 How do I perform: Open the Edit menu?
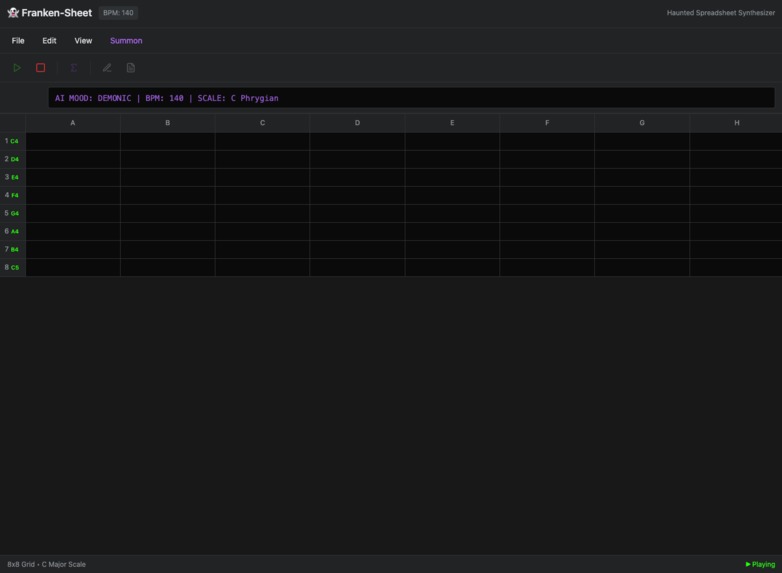click(49, 41)
